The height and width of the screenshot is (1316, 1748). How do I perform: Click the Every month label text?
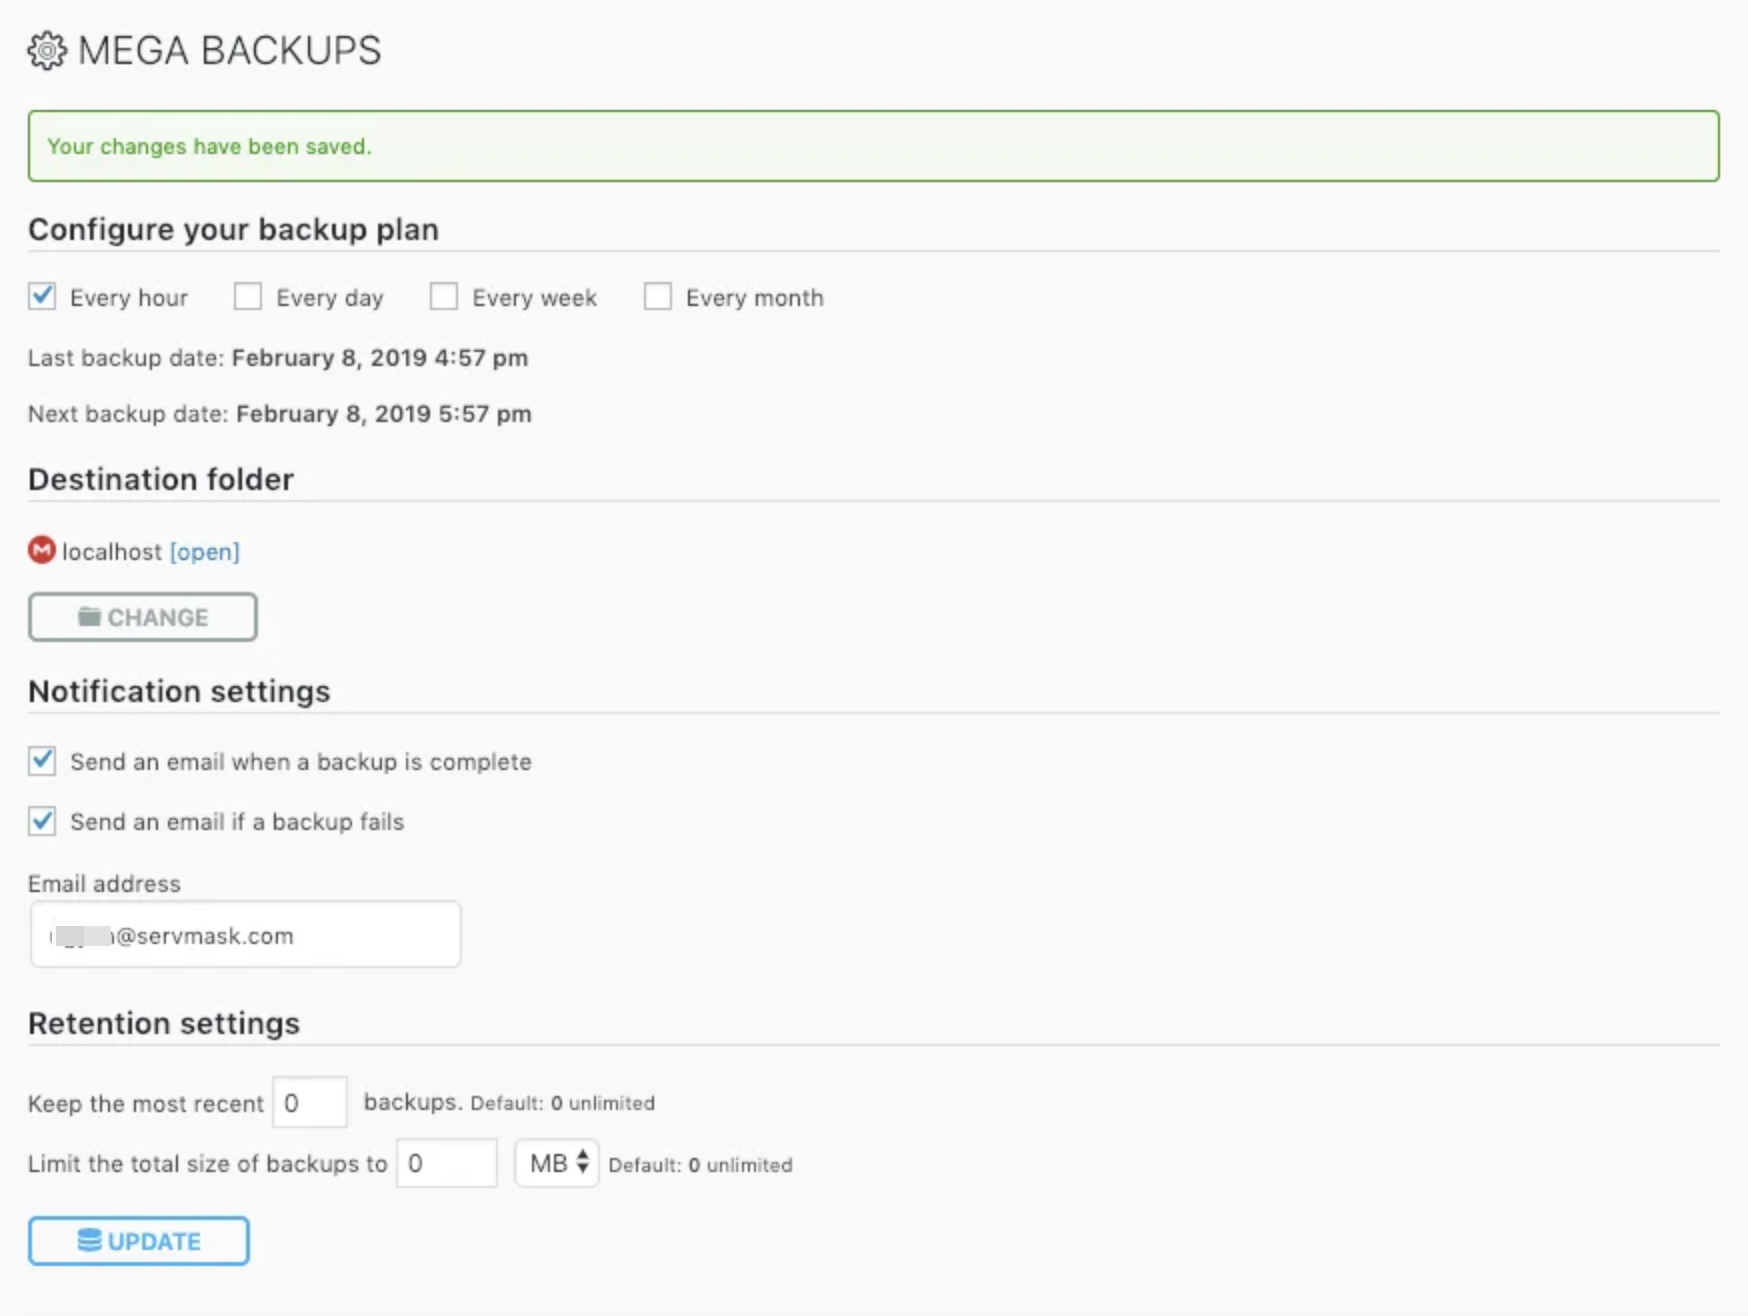(x=754, y=298)
